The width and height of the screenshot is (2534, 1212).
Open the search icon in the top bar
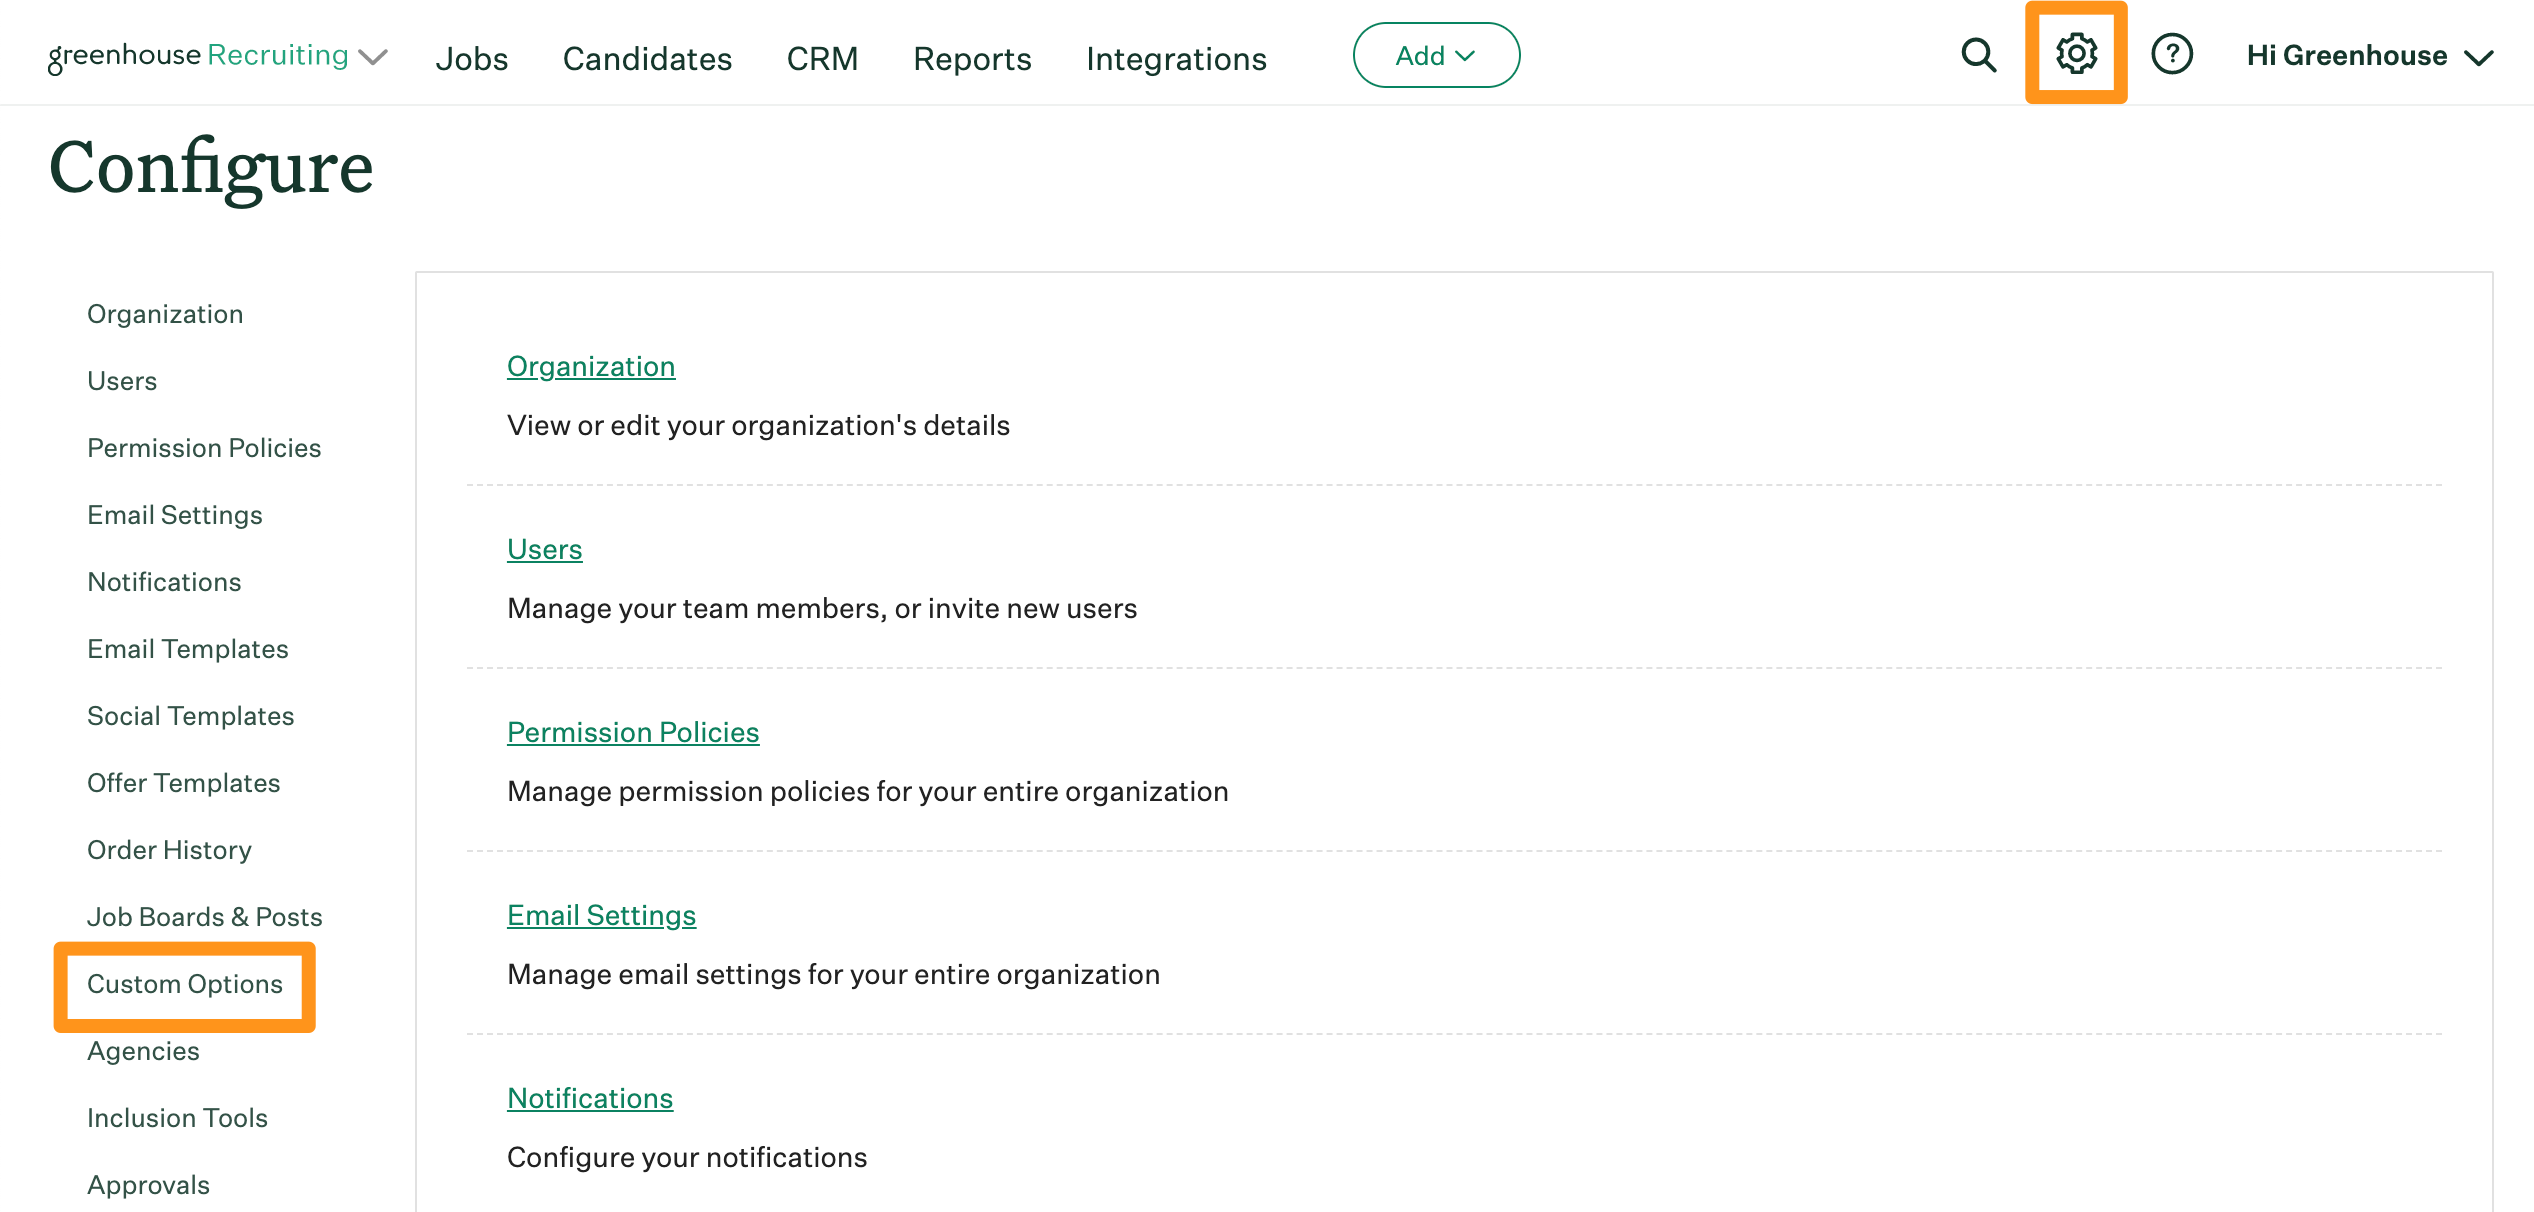click(x=1979, y=55)
